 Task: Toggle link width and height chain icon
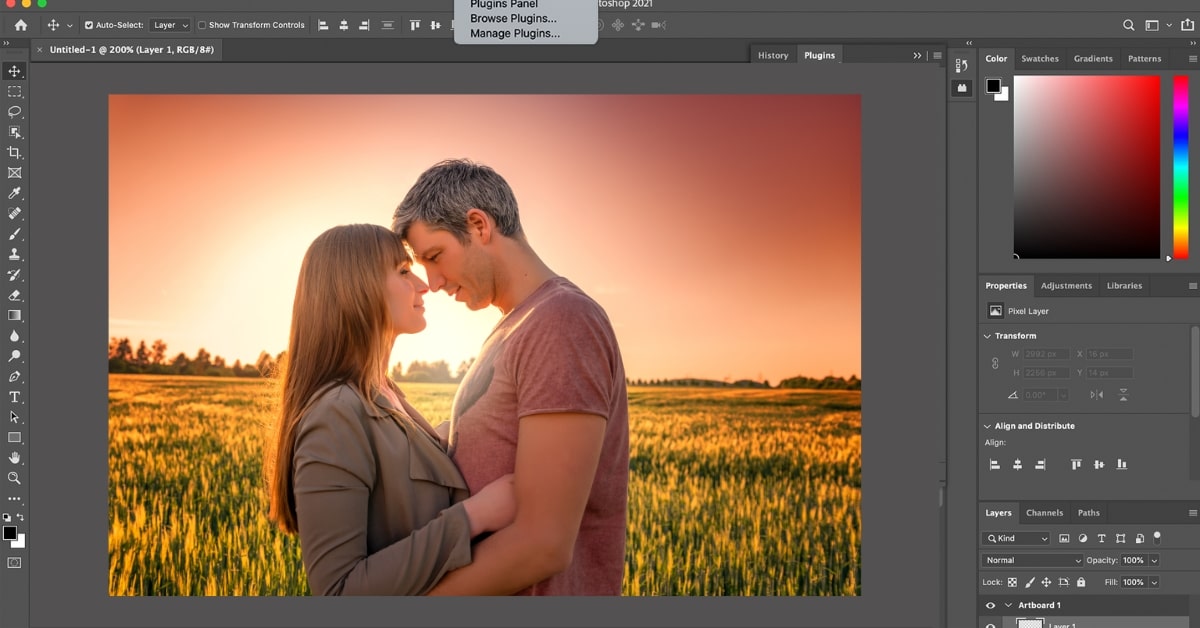point(995,364)
